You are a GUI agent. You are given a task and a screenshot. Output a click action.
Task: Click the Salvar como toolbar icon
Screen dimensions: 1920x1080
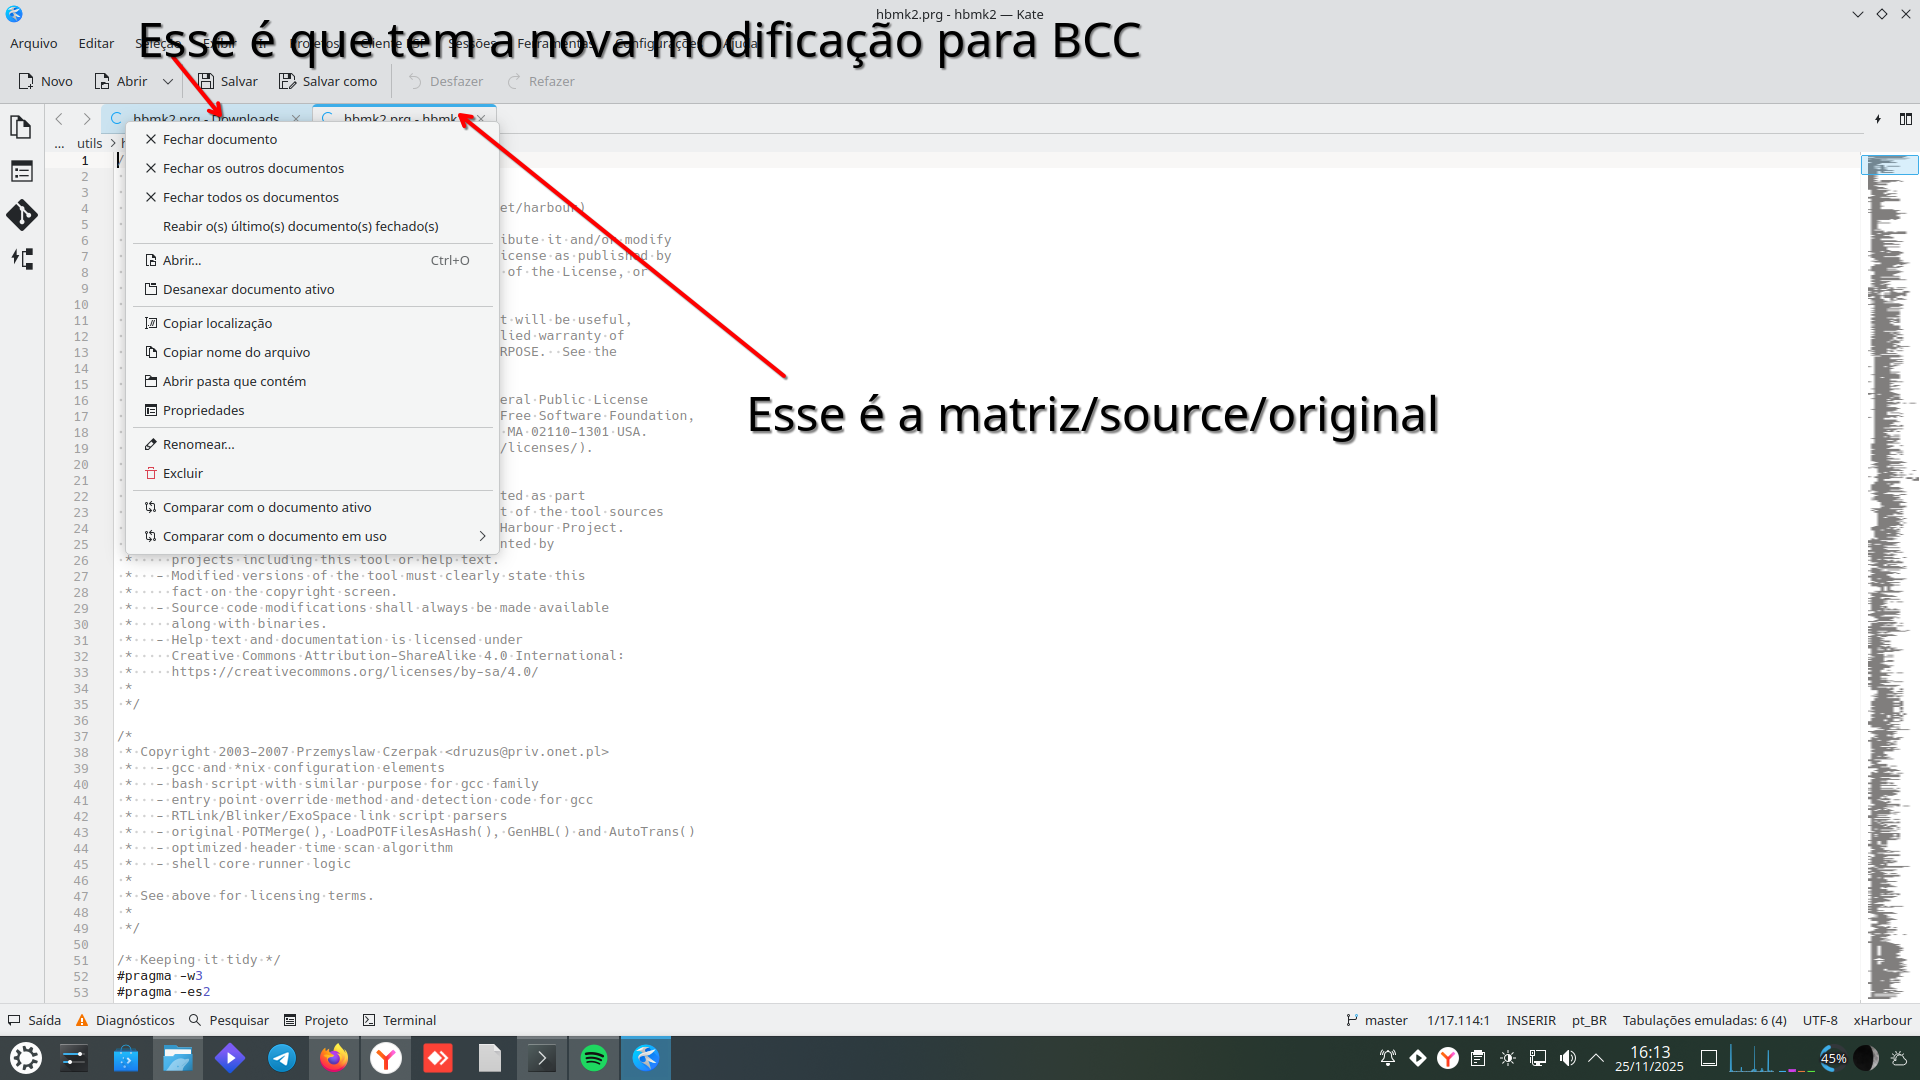click(328, 81)
